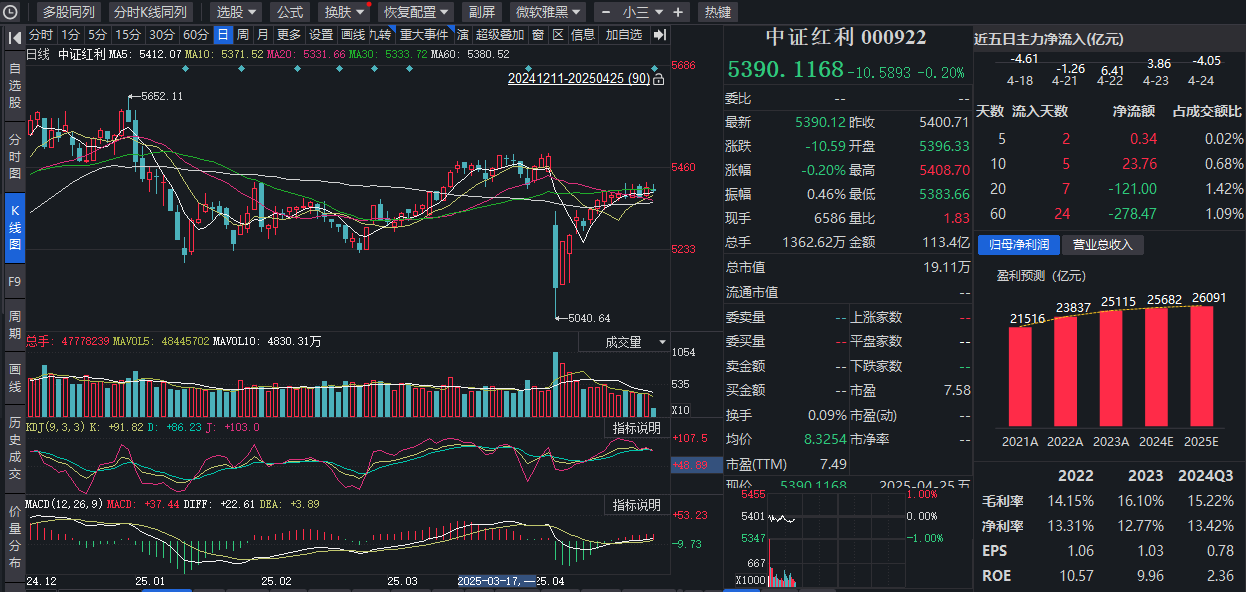Jump to first bar with the skip-back arrow icon
This screenshot has height=592, width=1246.
pyautogui.click(x=14, y=35)
